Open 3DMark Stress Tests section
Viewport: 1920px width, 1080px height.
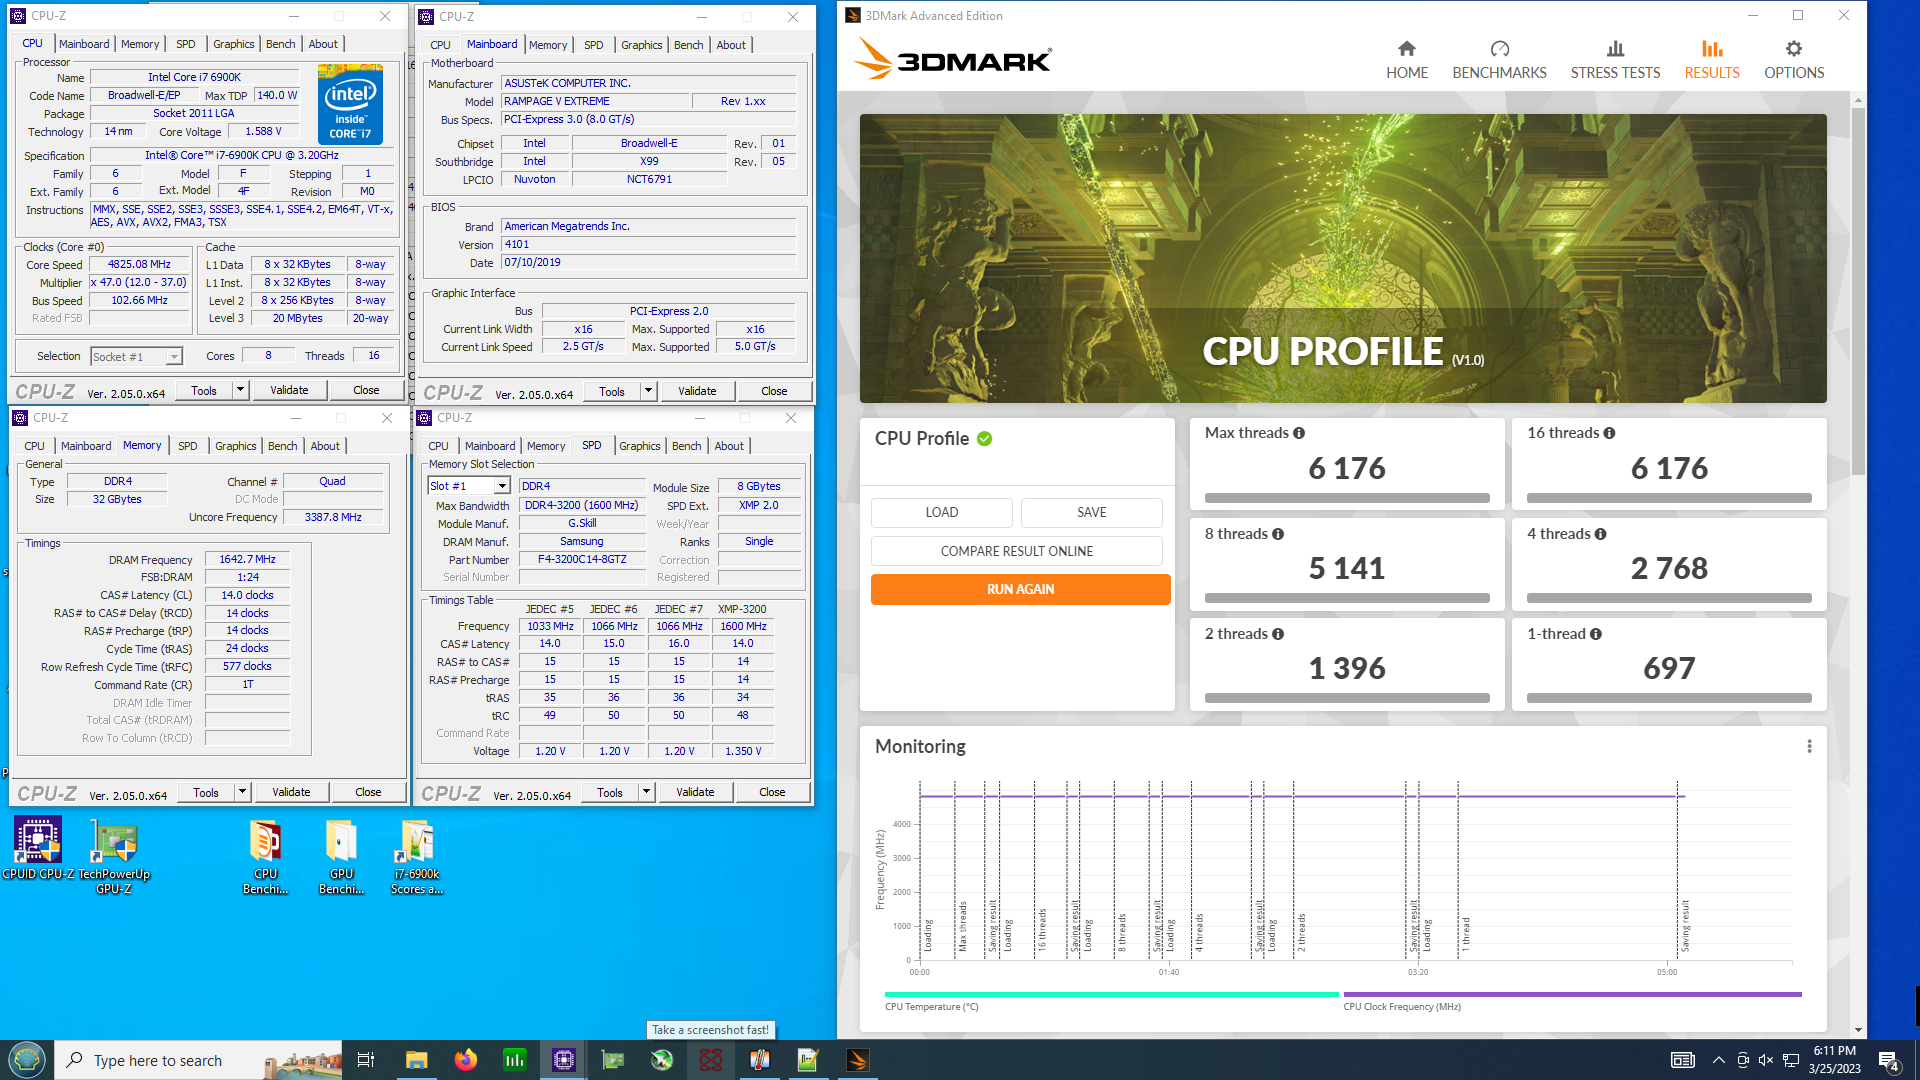click(x=1615, y=60)
